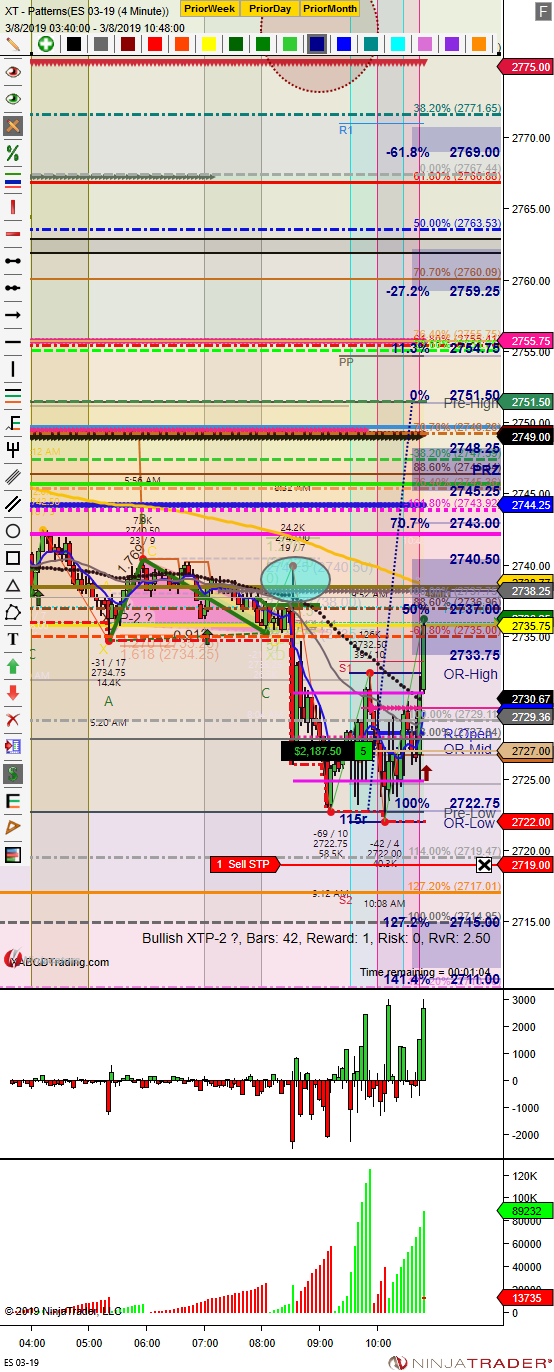
Task: Click the $2,187.50 position profit marker
Action: [x=318, y=751]
